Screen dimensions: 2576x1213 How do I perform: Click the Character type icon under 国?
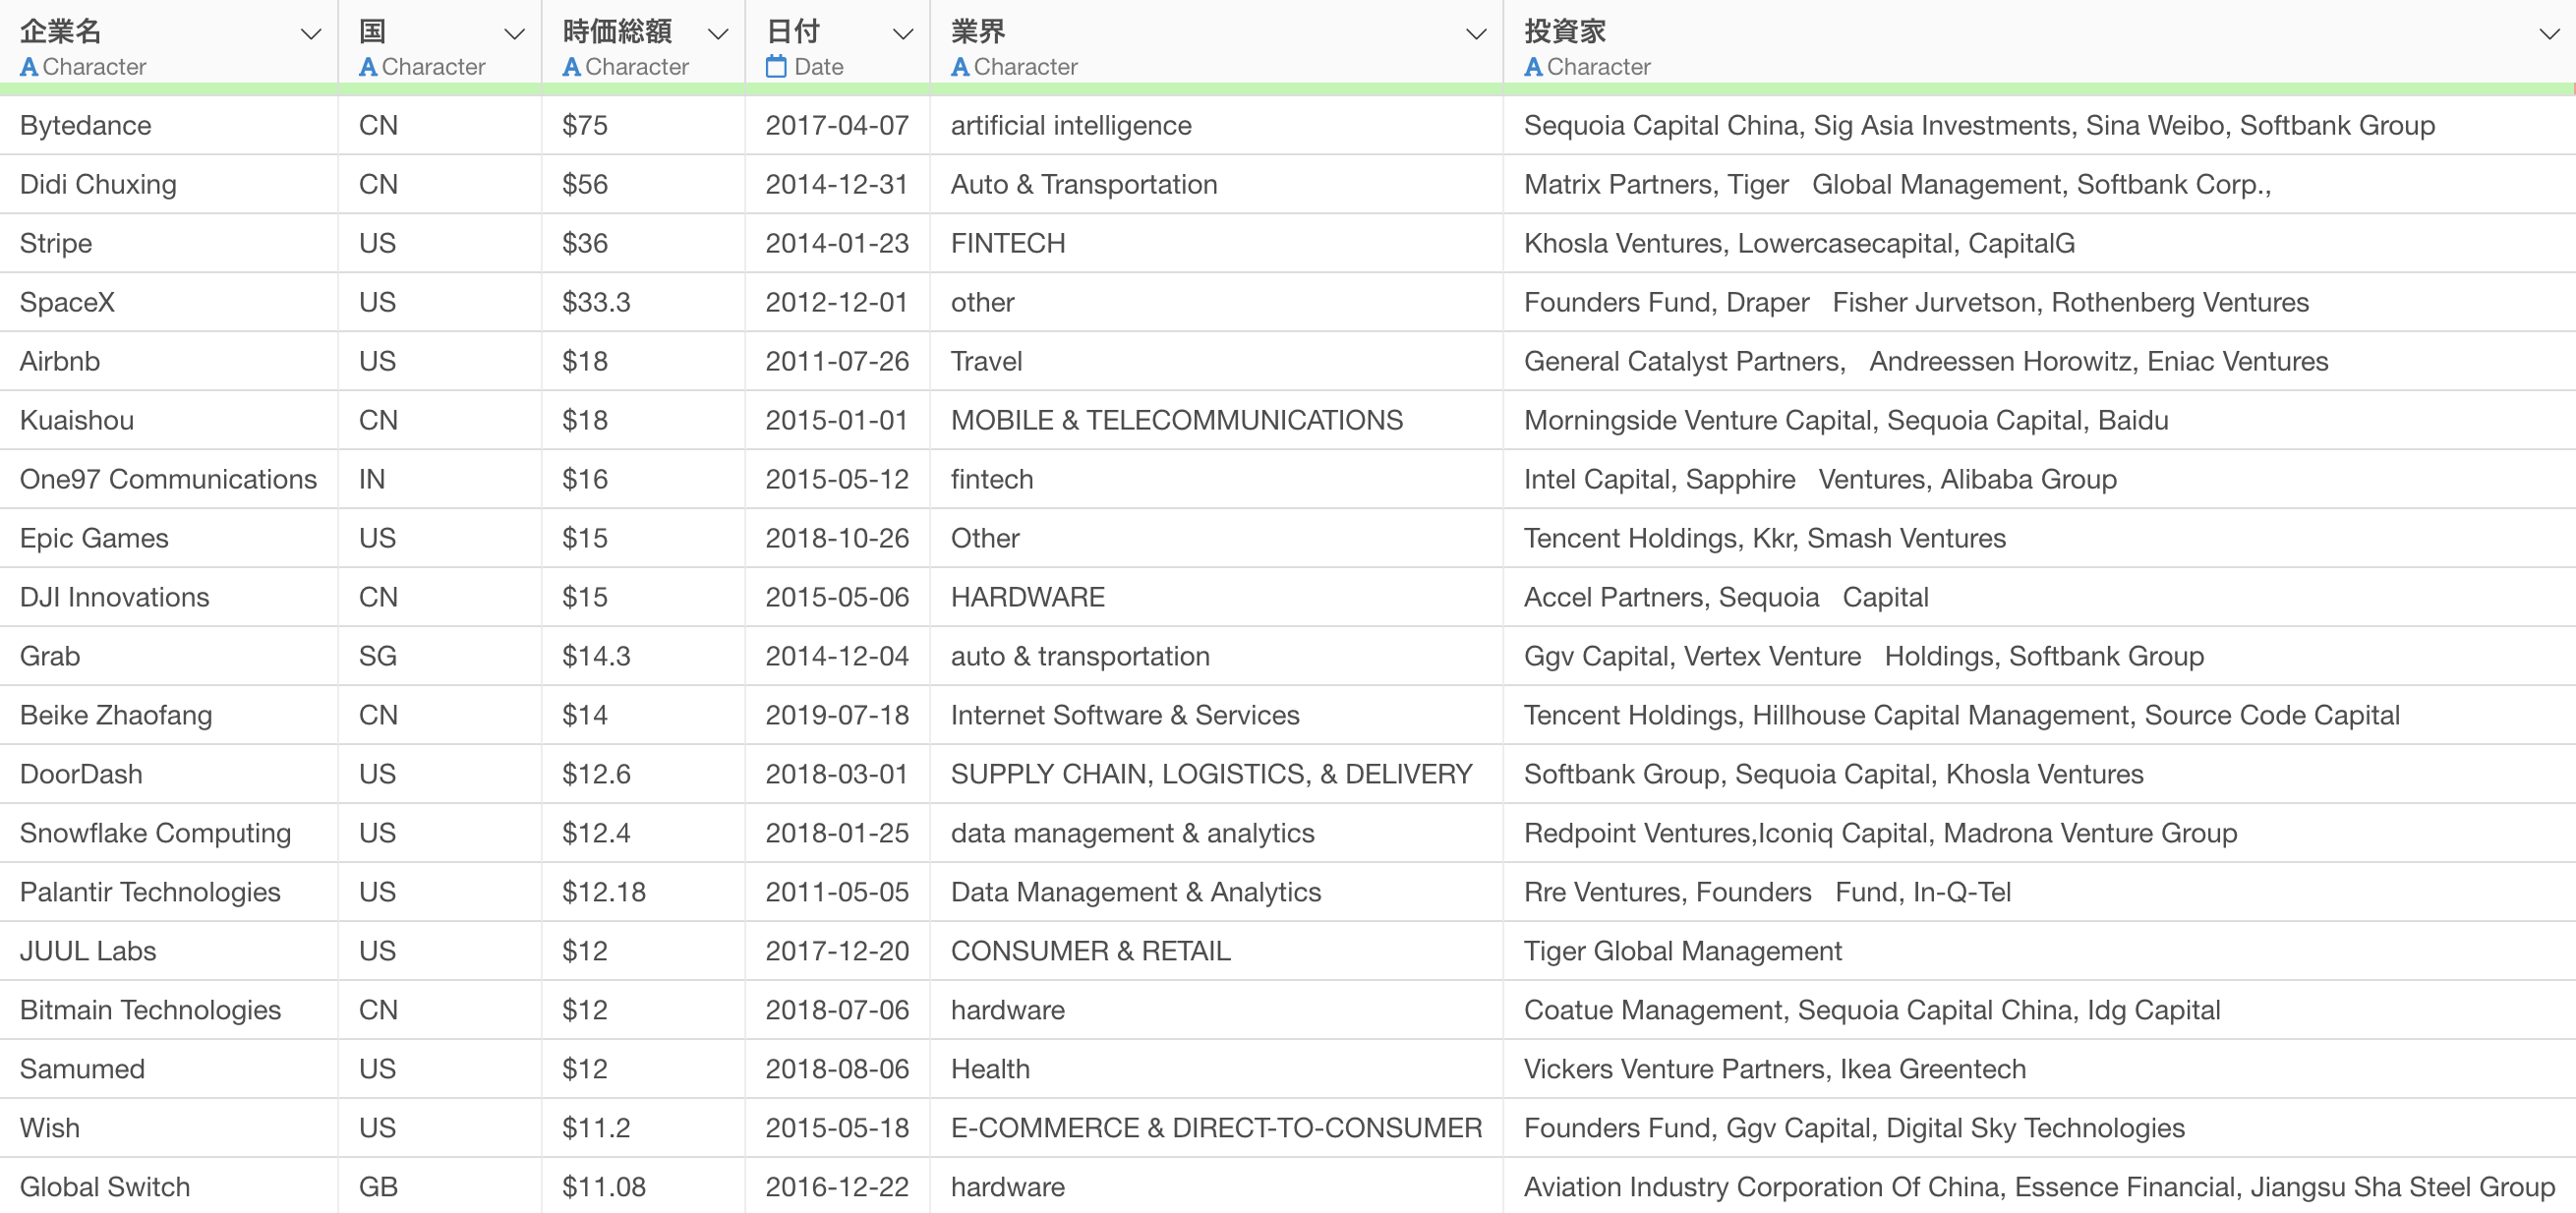tap(368, 67)
